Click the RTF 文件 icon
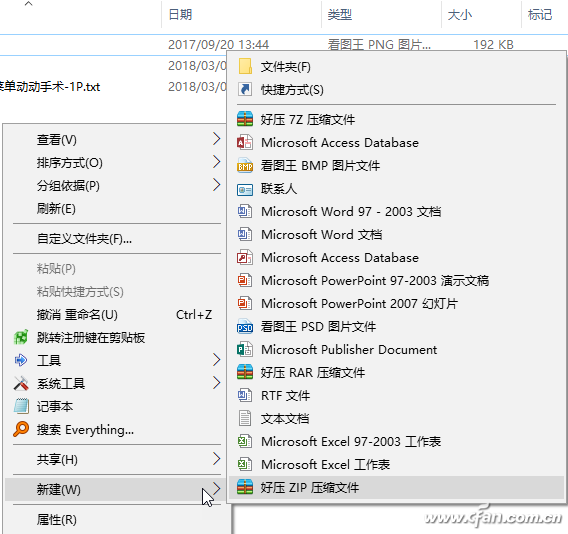 click(245, 395)
